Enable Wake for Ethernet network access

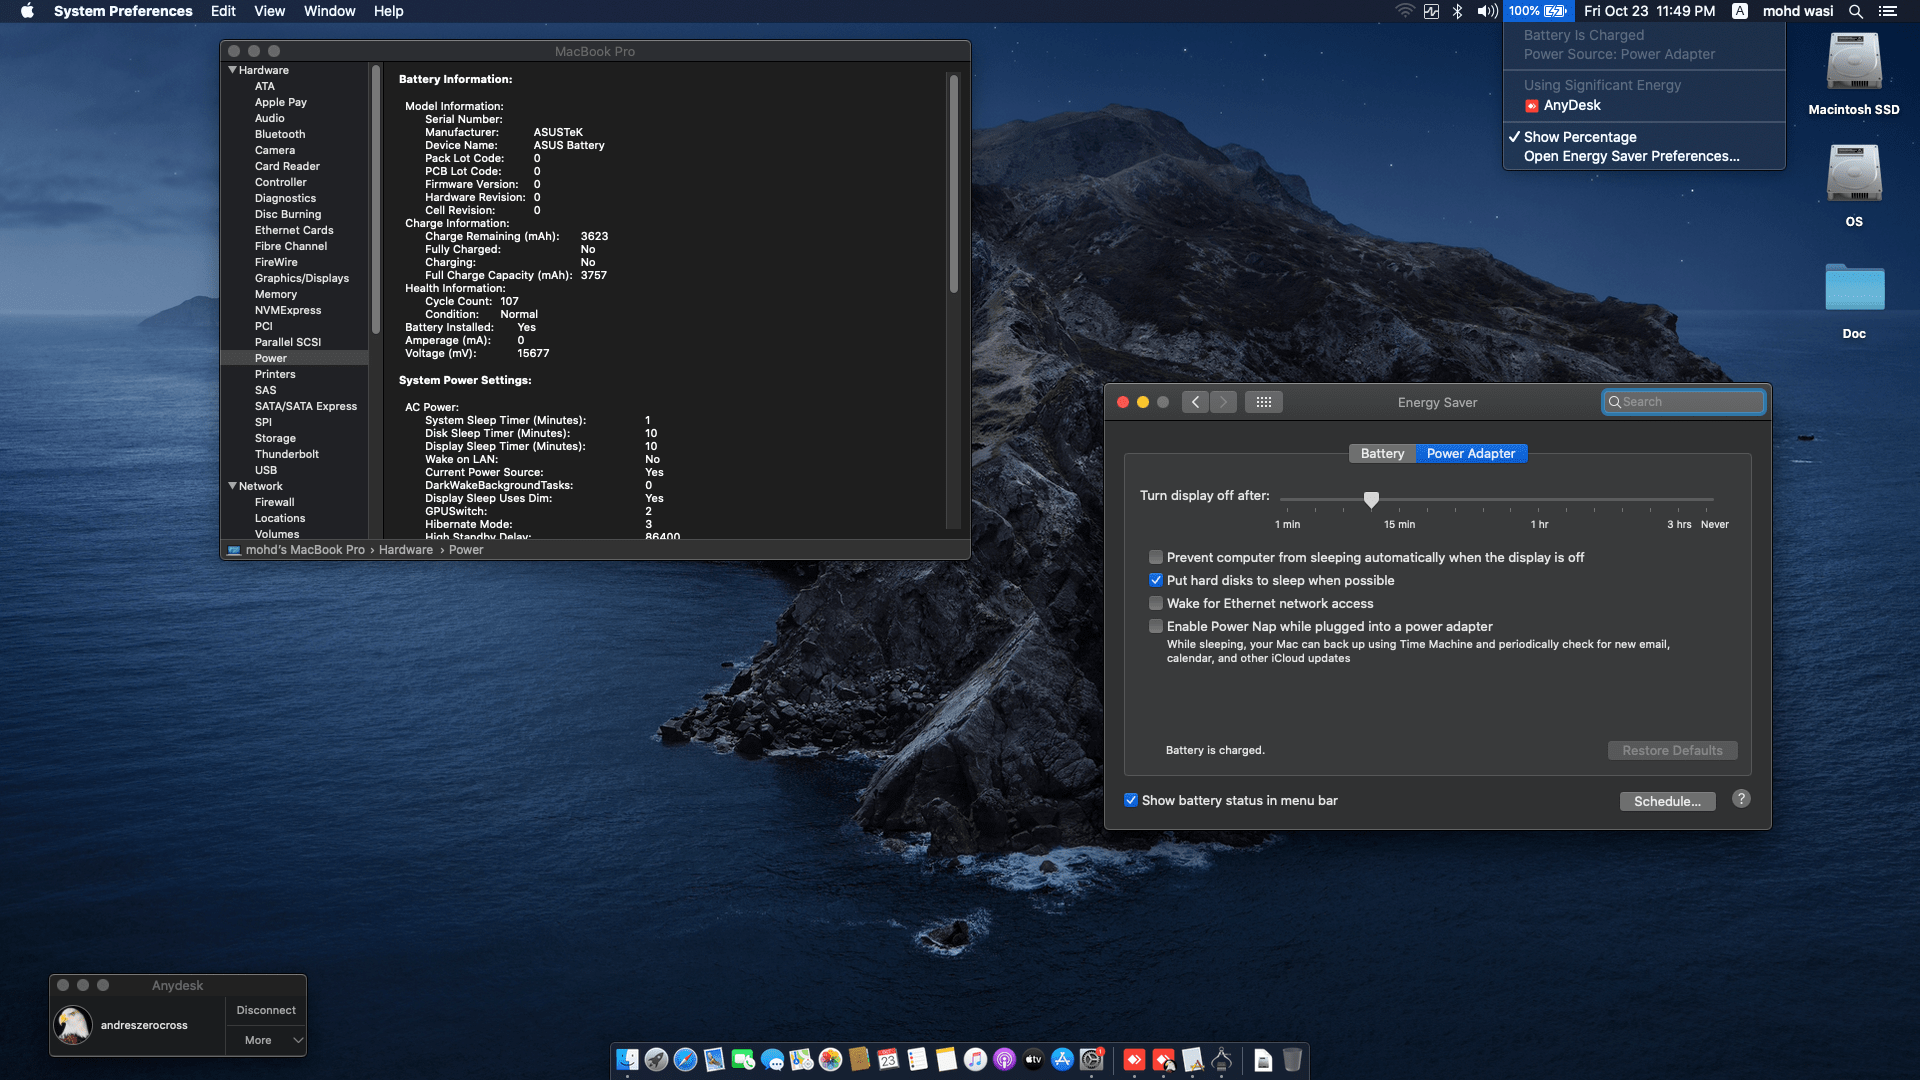click(x=1156, y=603)
